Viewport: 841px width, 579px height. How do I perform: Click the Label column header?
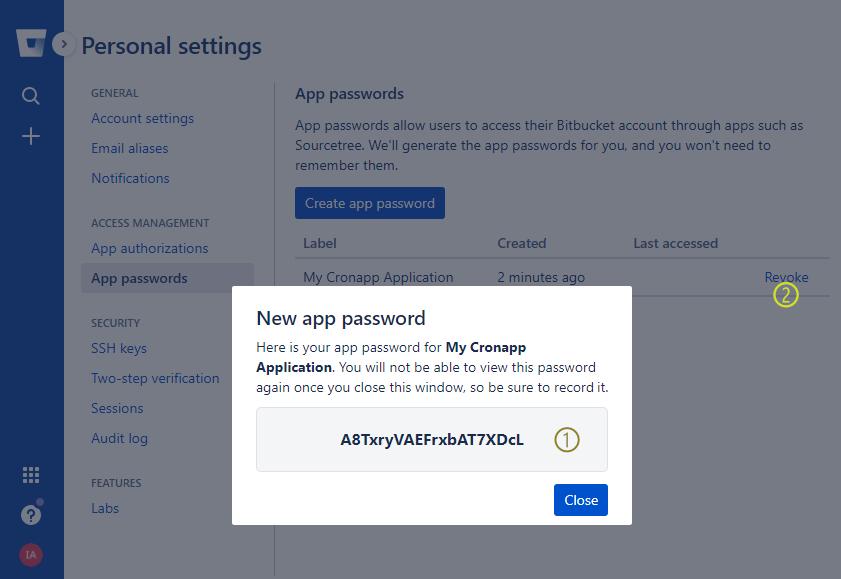click(x=320, y=243)
